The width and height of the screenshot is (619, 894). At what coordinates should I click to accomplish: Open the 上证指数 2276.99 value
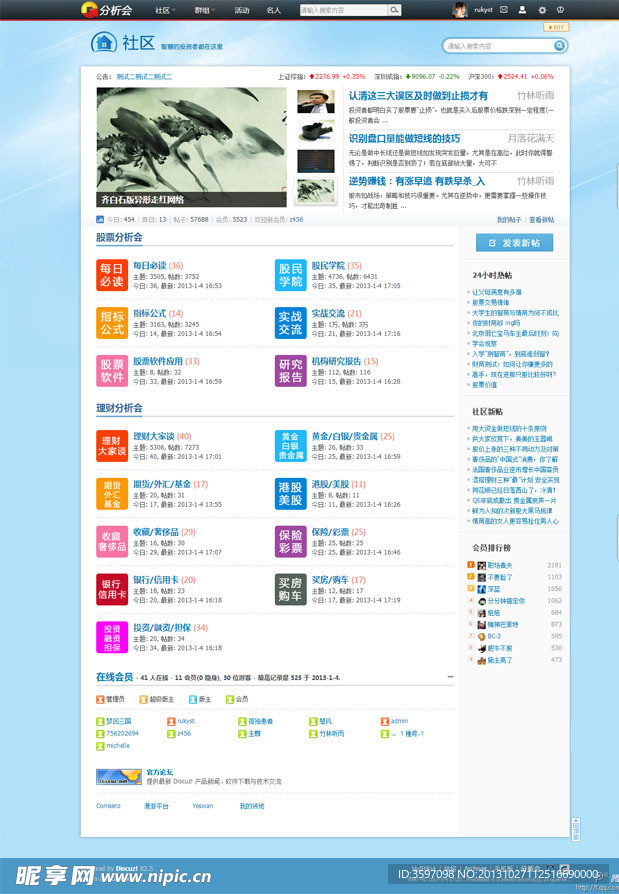[327, 76]
